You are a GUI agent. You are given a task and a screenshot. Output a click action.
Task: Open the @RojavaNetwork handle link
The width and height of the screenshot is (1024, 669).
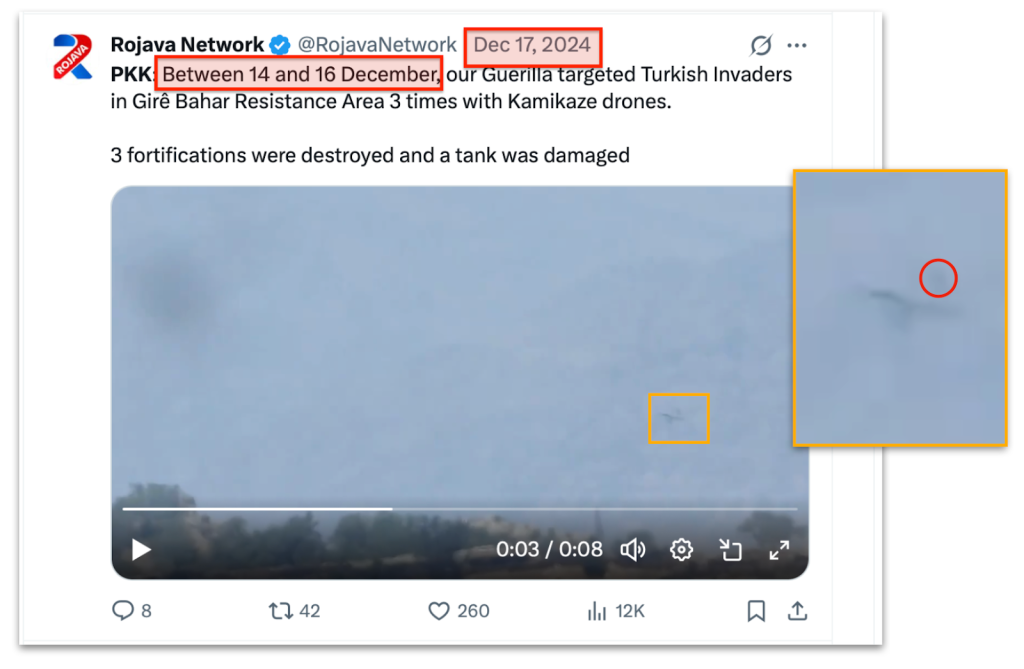pos(377,45)
